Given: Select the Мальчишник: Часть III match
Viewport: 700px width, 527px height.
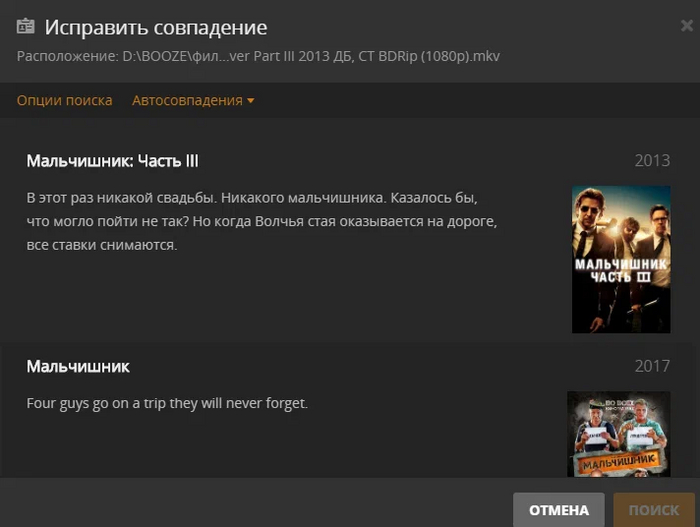Looking at the screenshot, I should point(112,161).
